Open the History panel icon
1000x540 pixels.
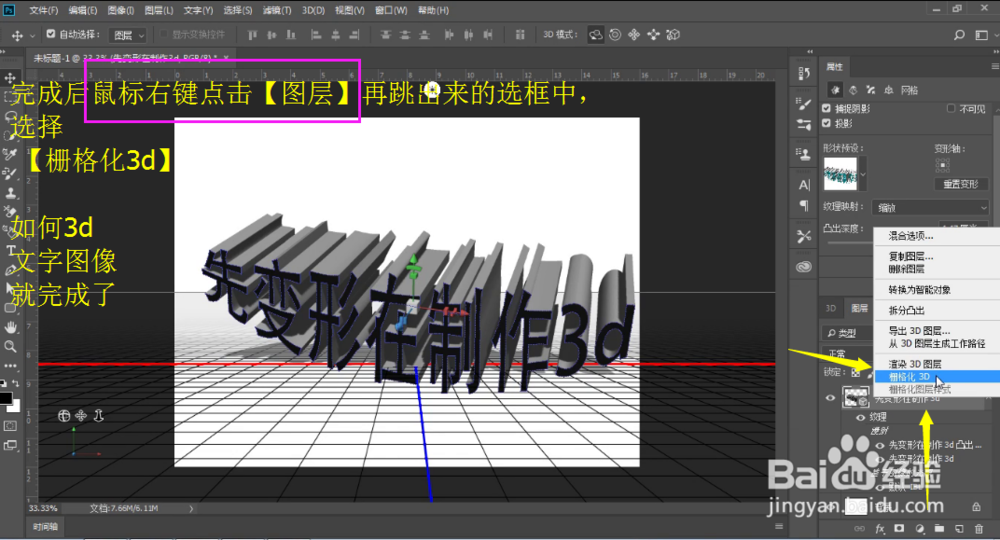804,74
